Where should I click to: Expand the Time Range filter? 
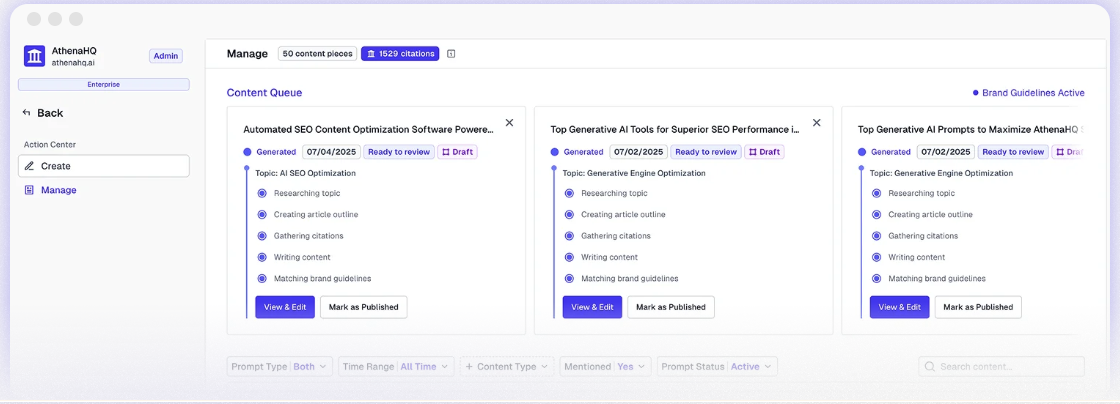[x=396, y=367]
